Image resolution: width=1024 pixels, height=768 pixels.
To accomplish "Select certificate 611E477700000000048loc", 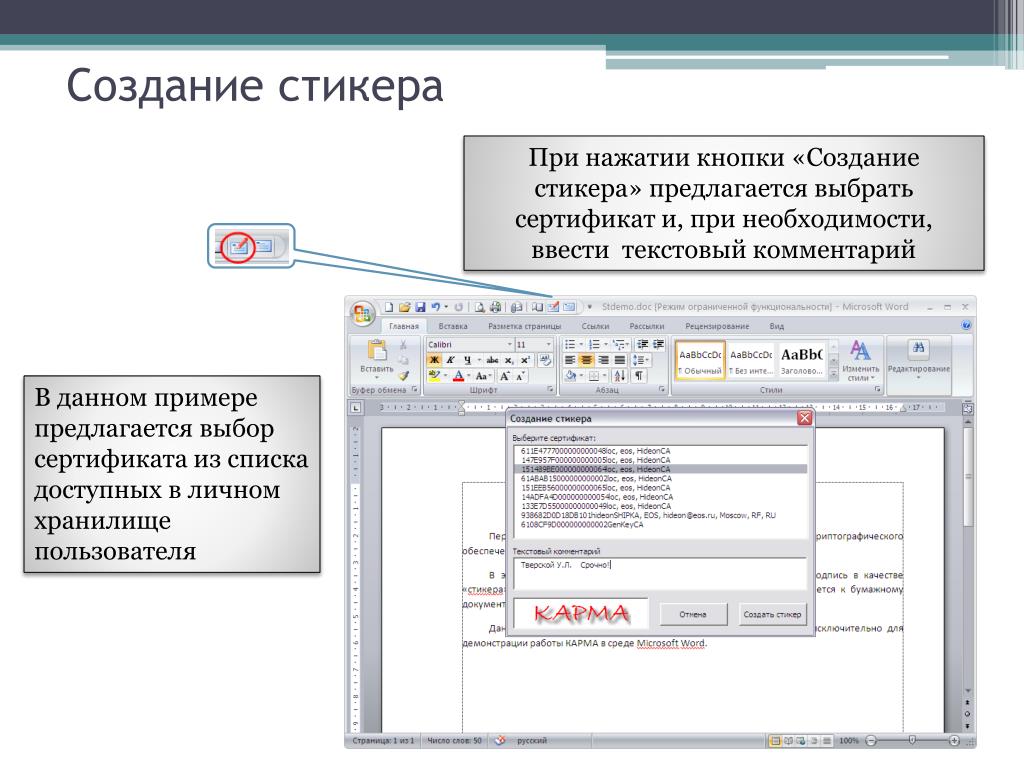I will (x=660, y=451).
